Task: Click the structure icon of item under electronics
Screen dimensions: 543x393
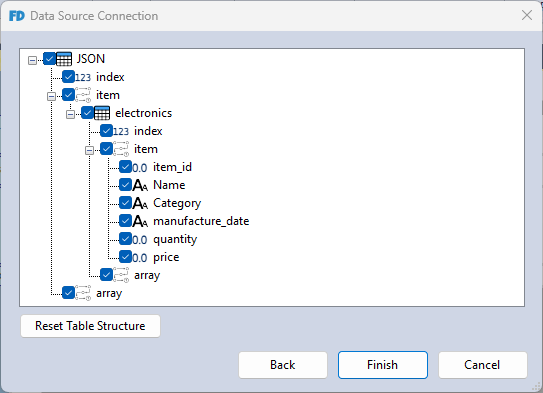Action: click(121, 149)
